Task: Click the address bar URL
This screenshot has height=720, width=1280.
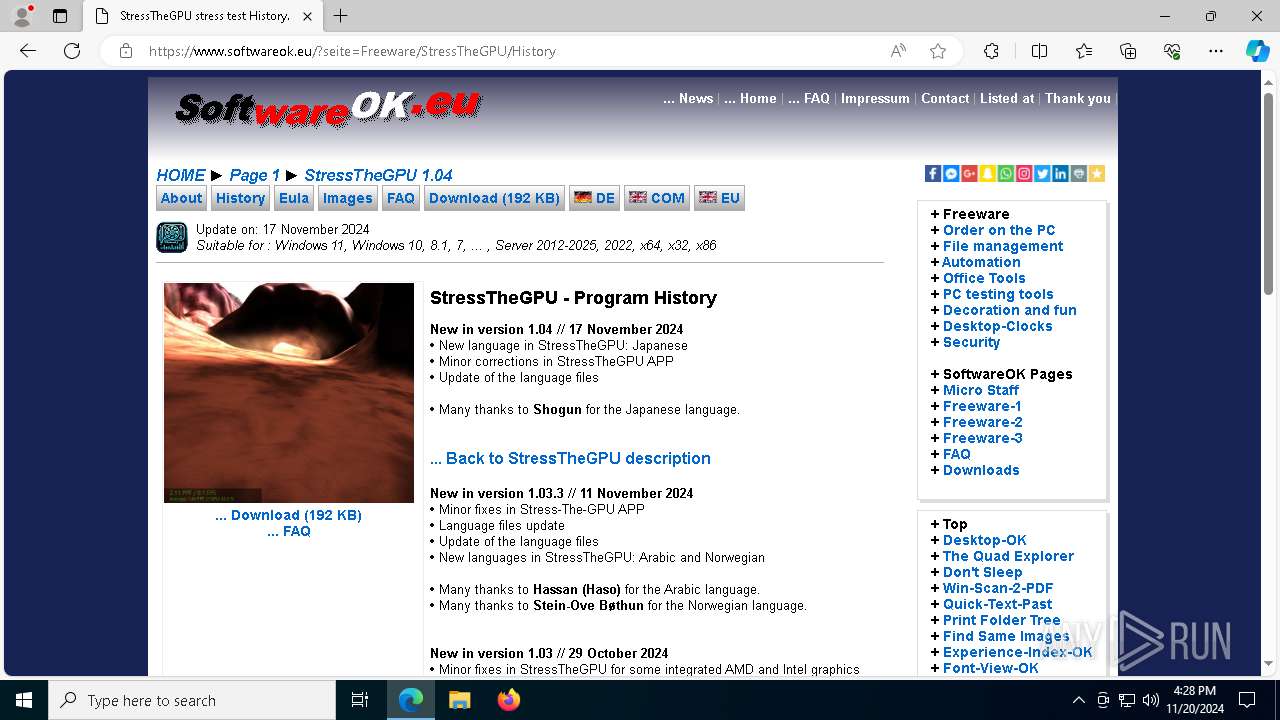Action: pyautogui.click(x=352, y=51)
